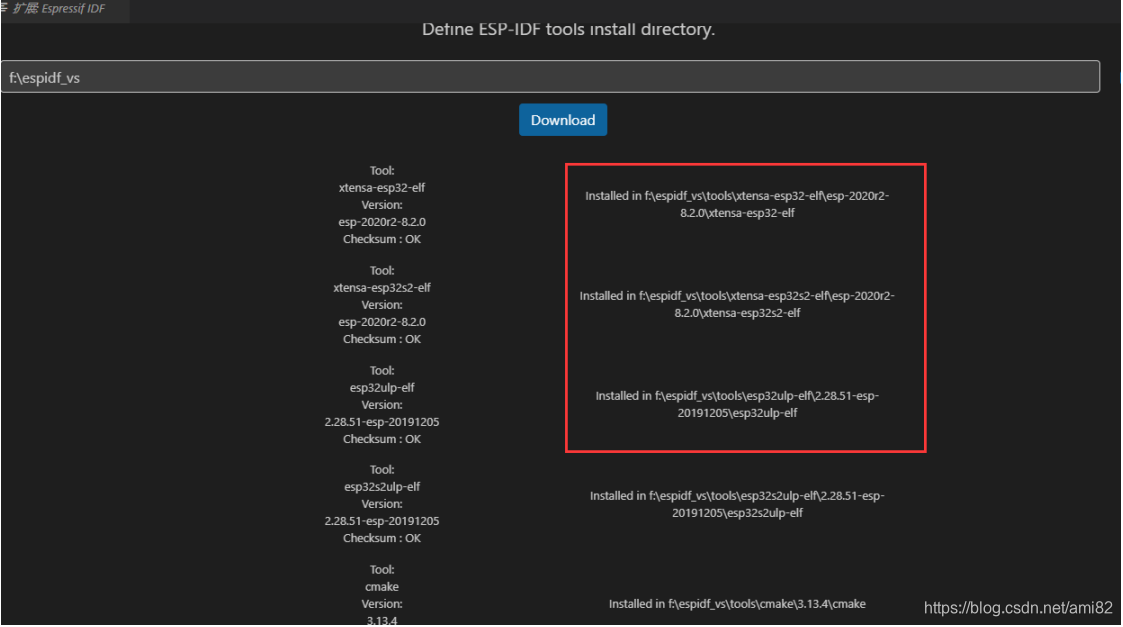The height and width of the screenshot is (627, 1123).
Task: Click the esp32s2ulp-elf tool name
Action: point(382,487)
